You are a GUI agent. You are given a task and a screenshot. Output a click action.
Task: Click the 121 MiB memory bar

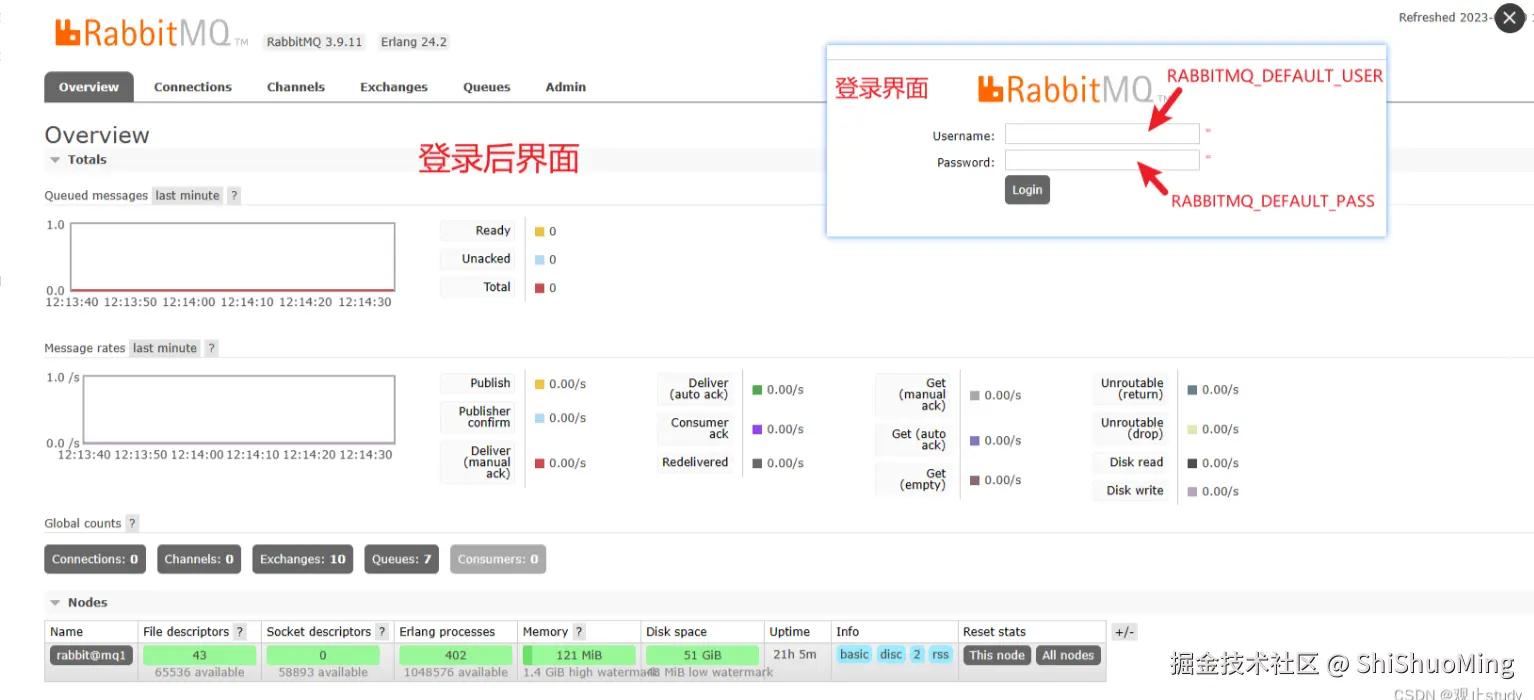click(x=579, y=655)
